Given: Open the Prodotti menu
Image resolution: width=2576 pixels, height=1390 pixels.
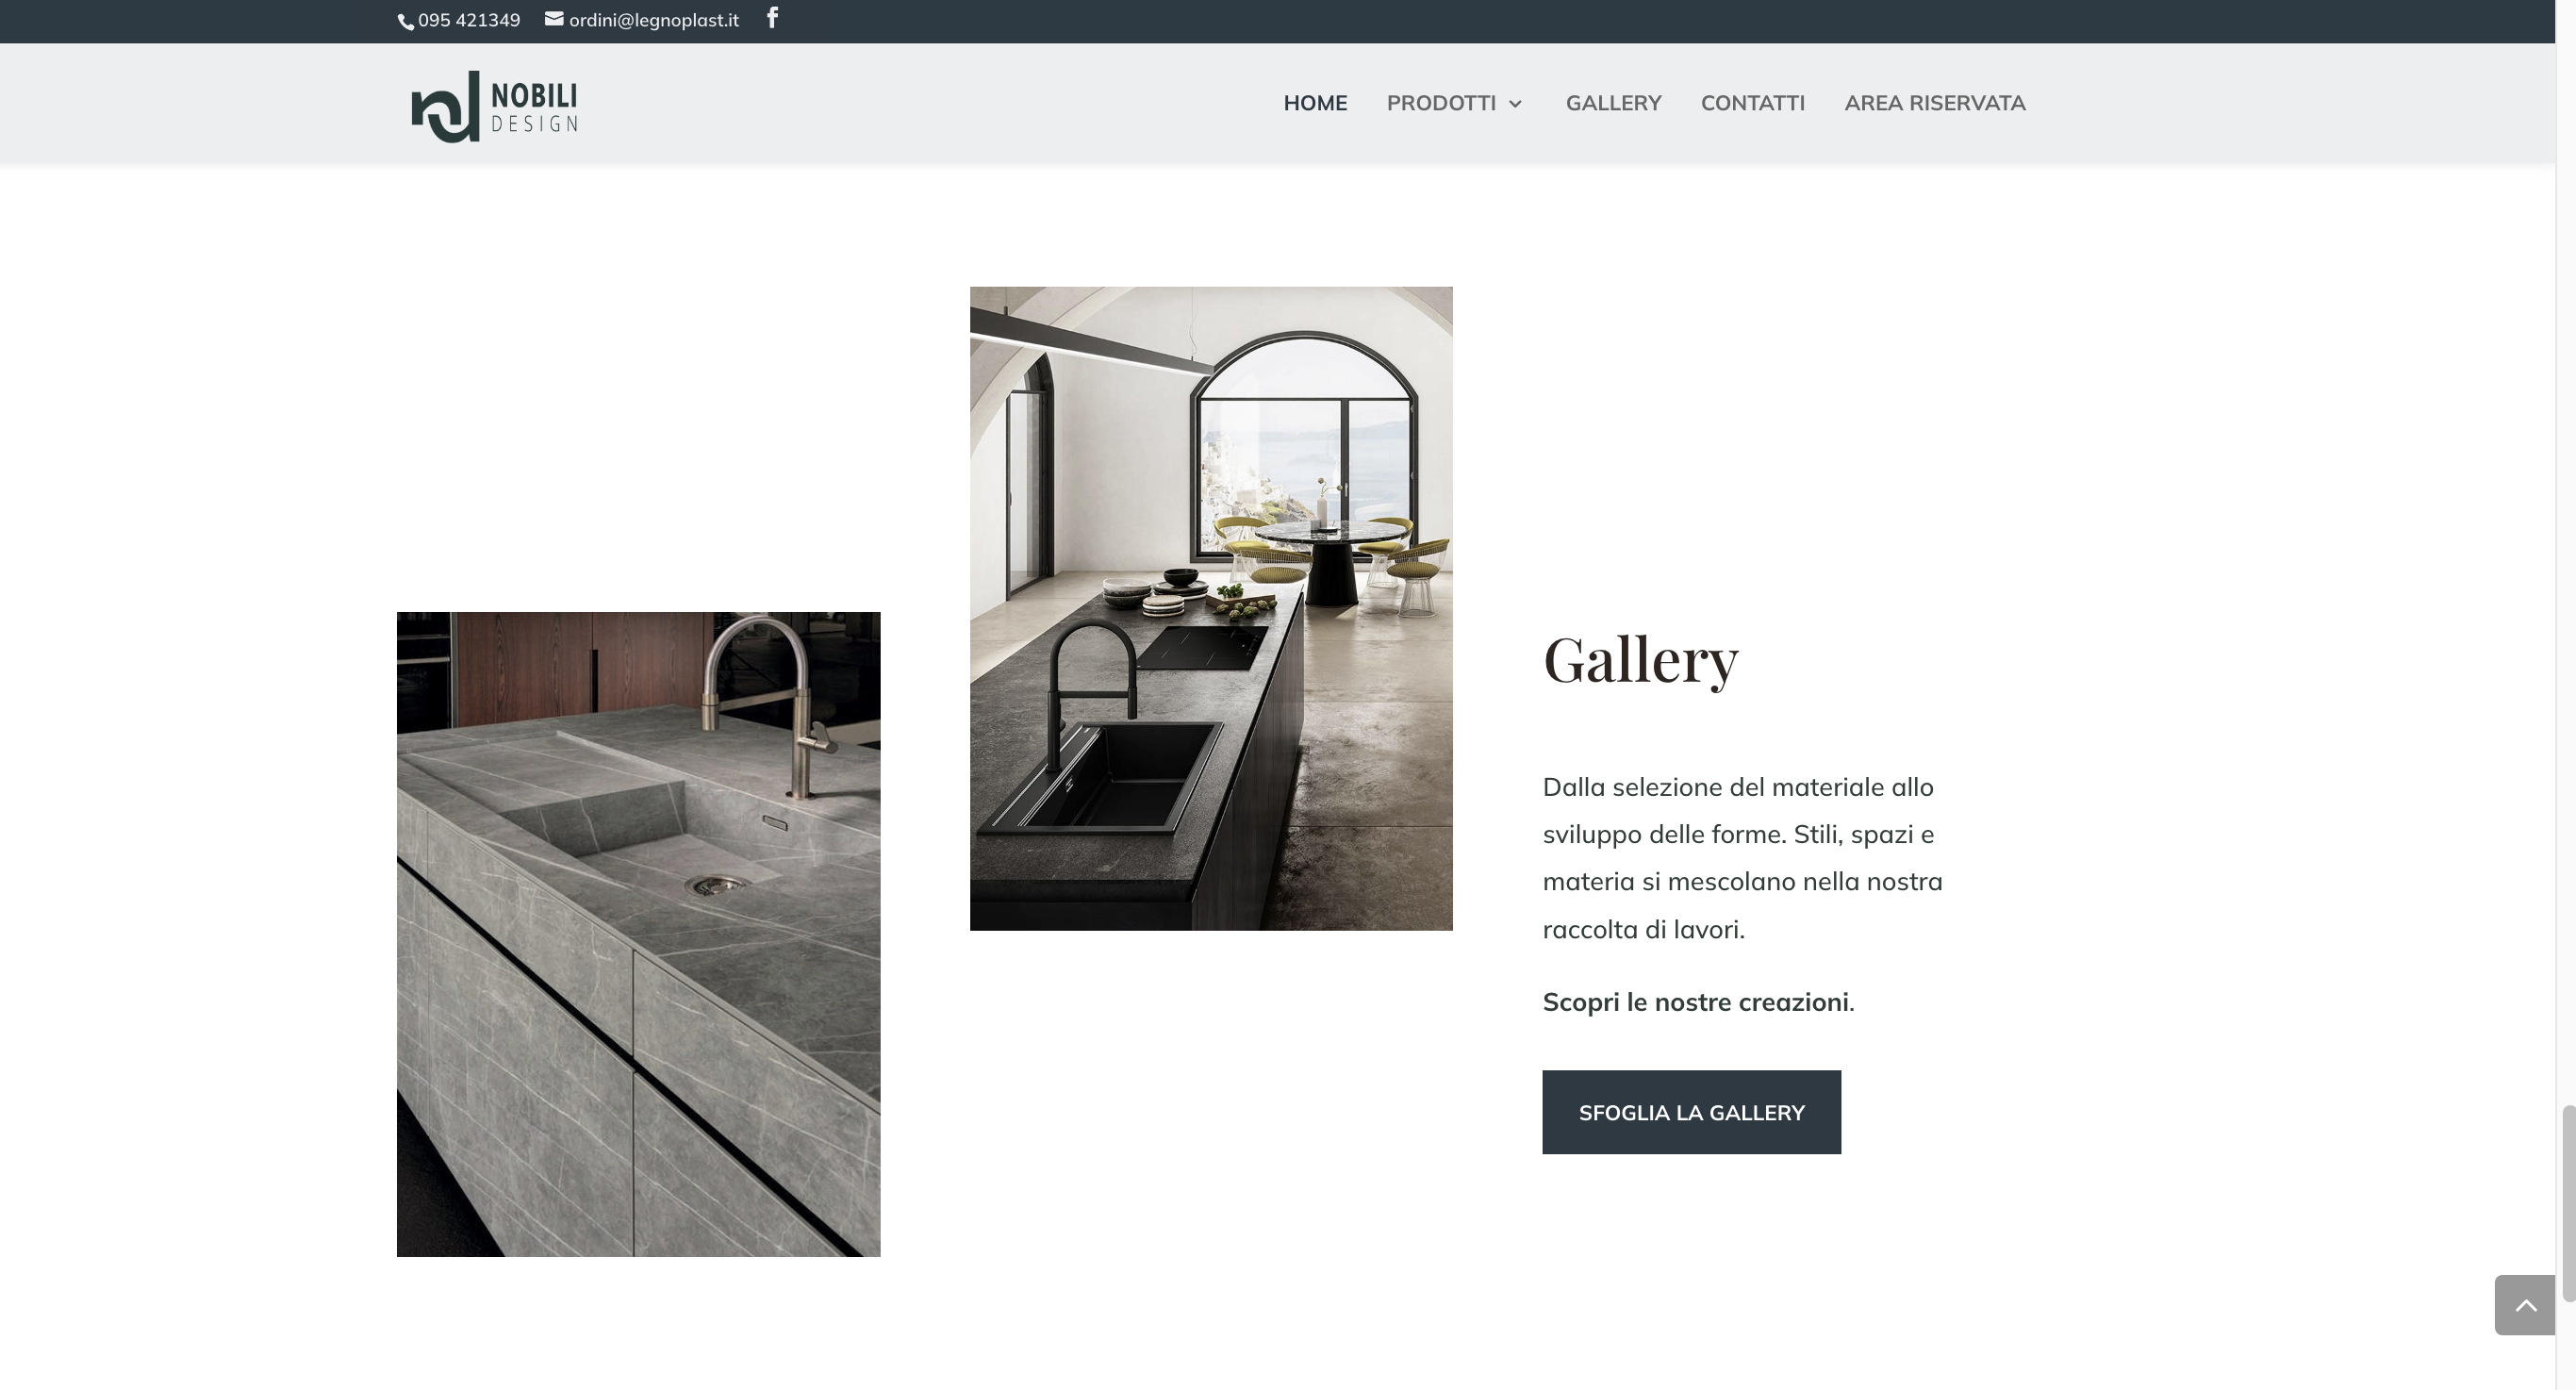Looking at the screenshot, I should [1440, 103].
